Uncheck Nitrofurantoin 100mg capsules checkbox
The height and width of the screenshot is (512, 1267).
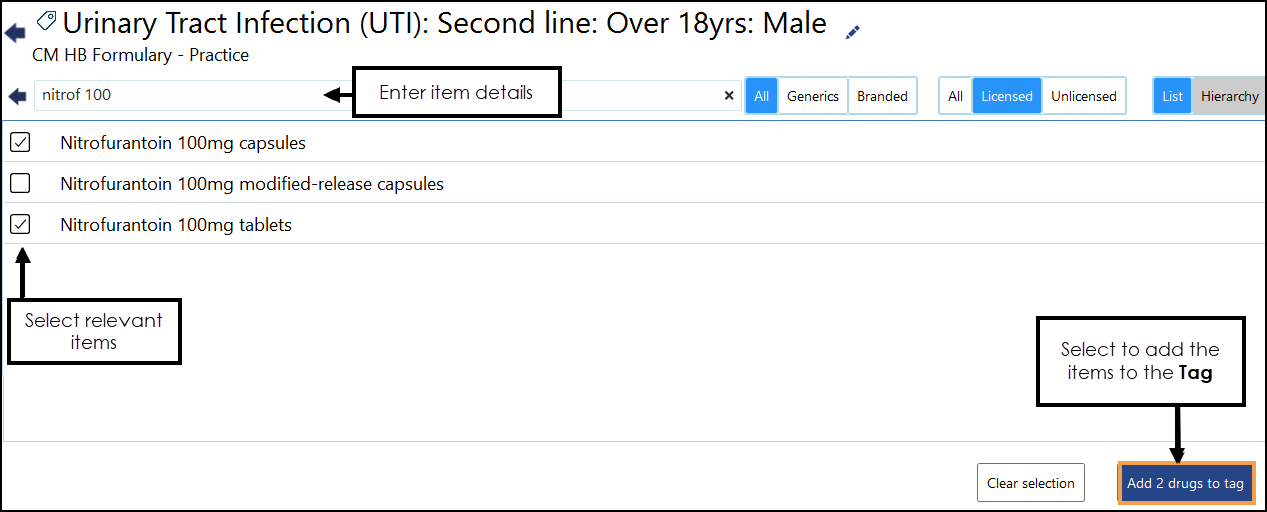point(20,143)
